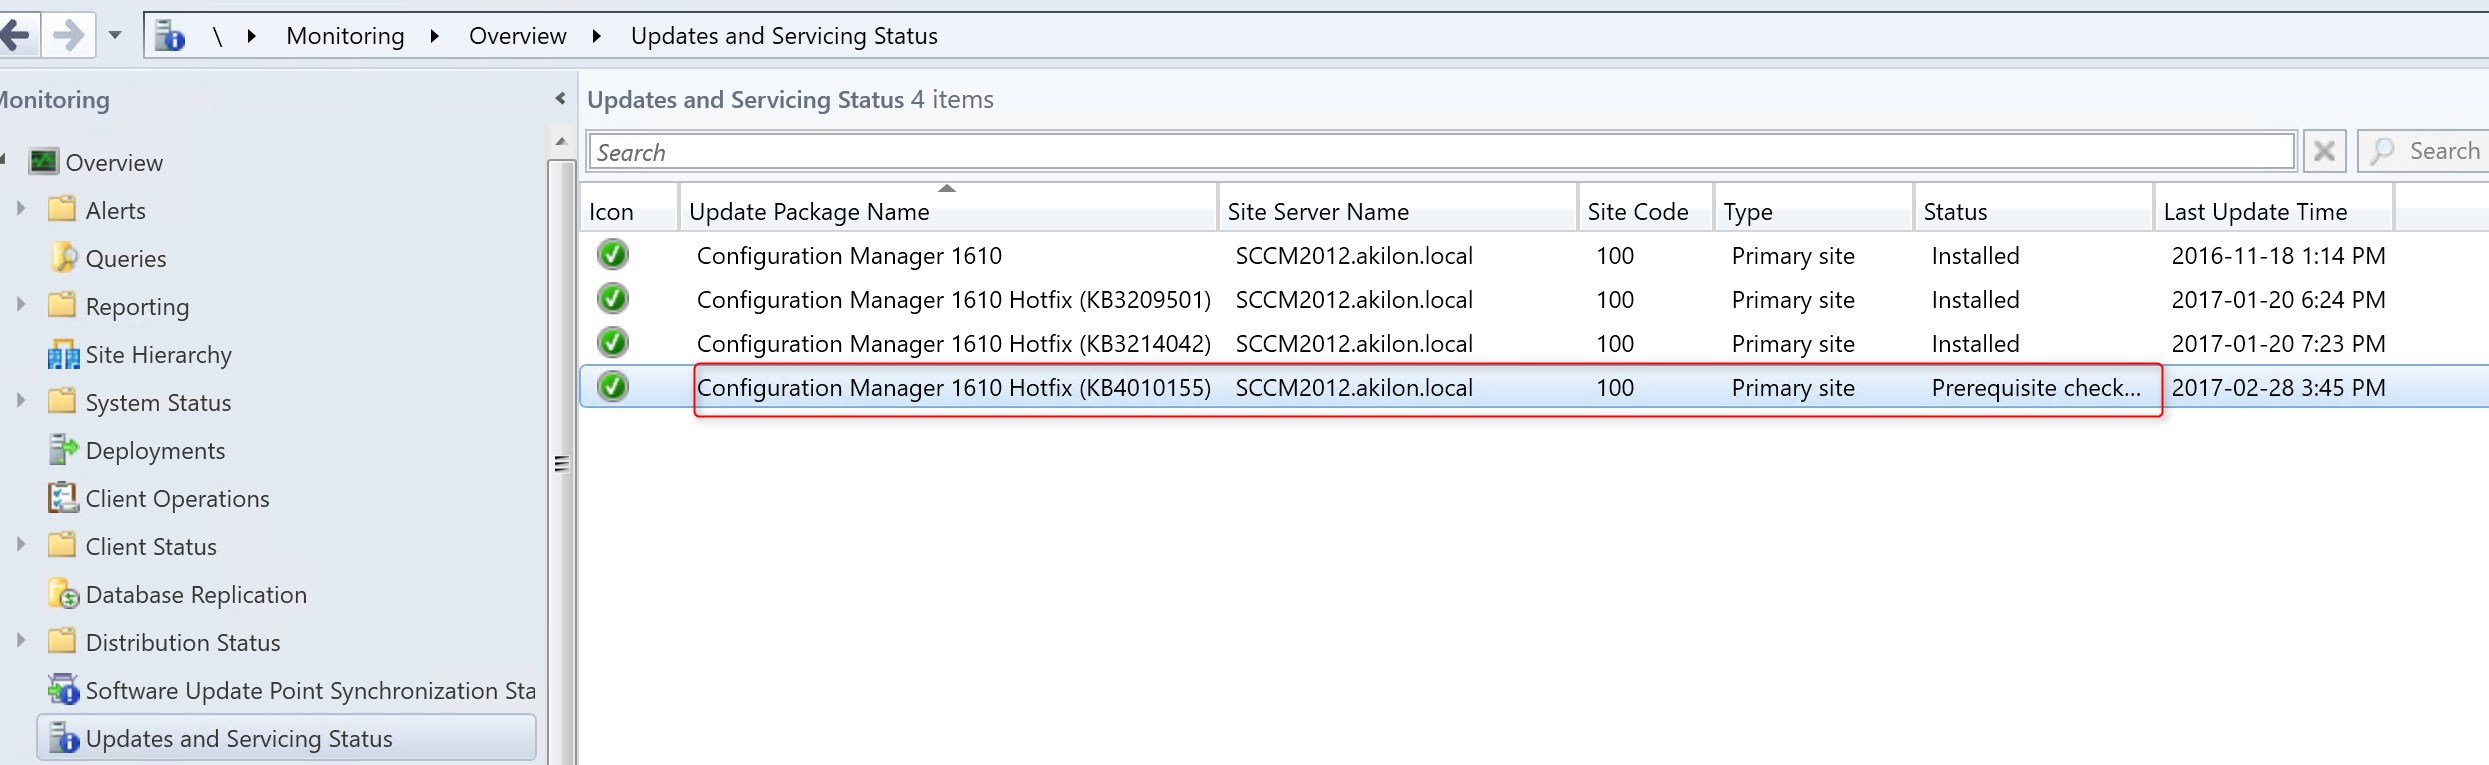Click the navigation pane scroll up arrow

click(561, 141)
